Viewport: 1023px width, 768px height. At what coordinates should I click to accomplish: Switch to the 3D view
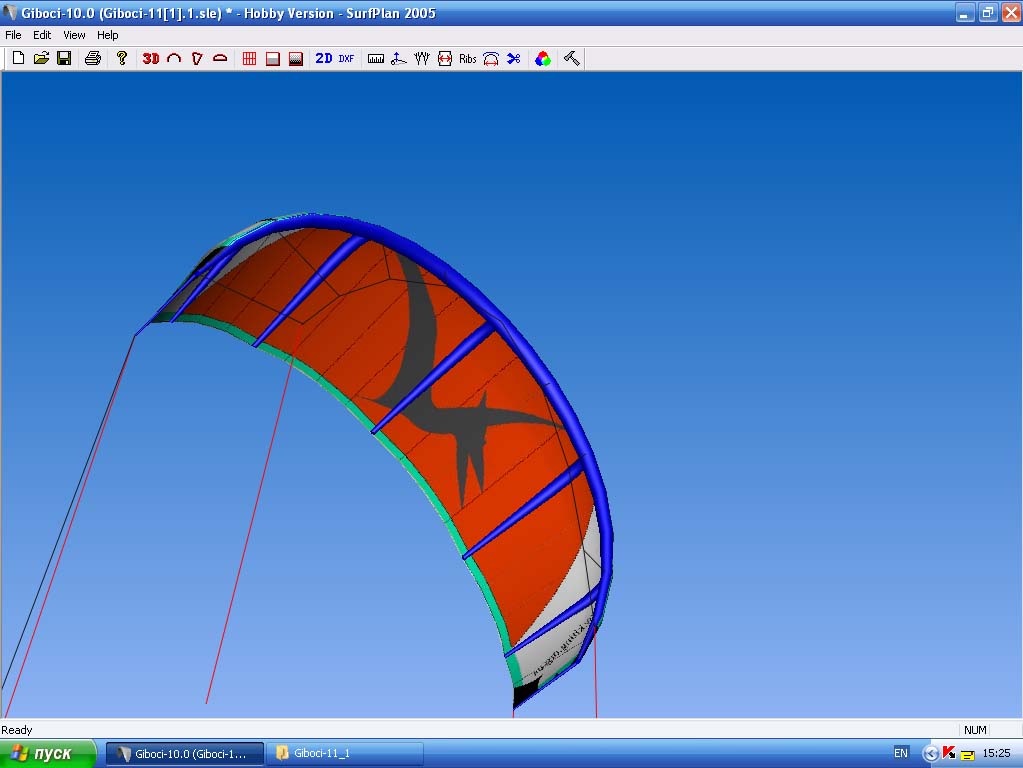(151, 59)
